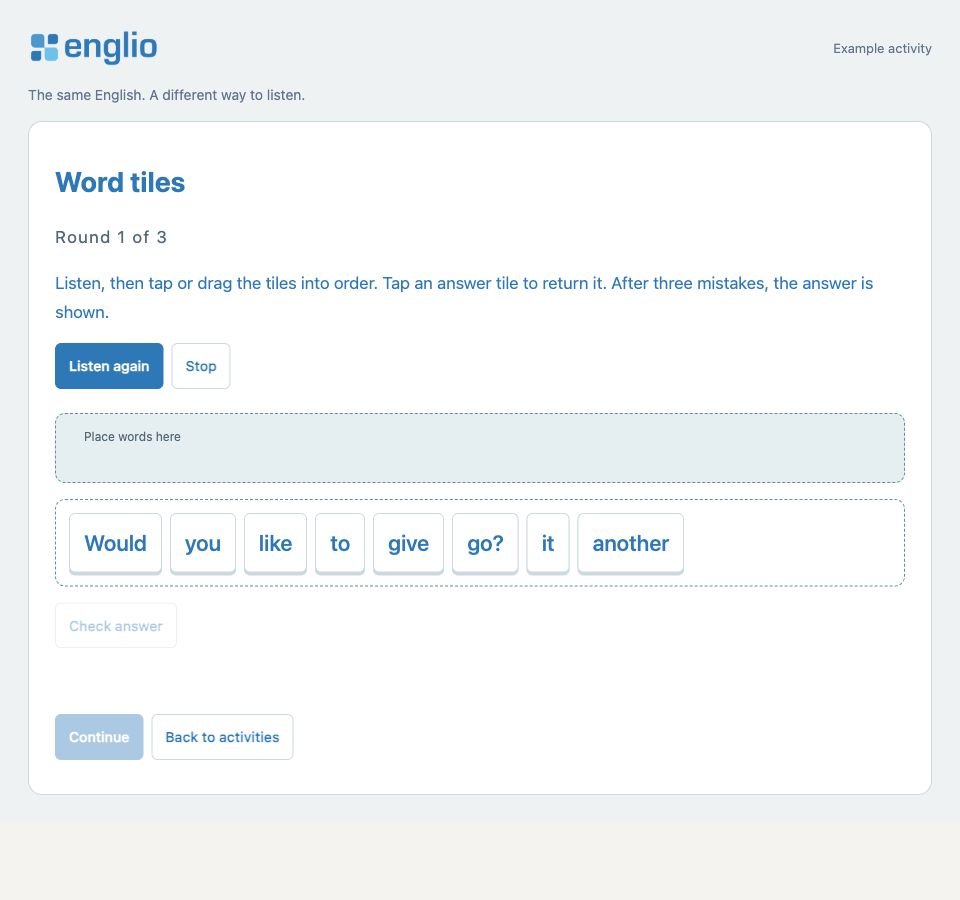Click the Check answer button

(116, 626)
